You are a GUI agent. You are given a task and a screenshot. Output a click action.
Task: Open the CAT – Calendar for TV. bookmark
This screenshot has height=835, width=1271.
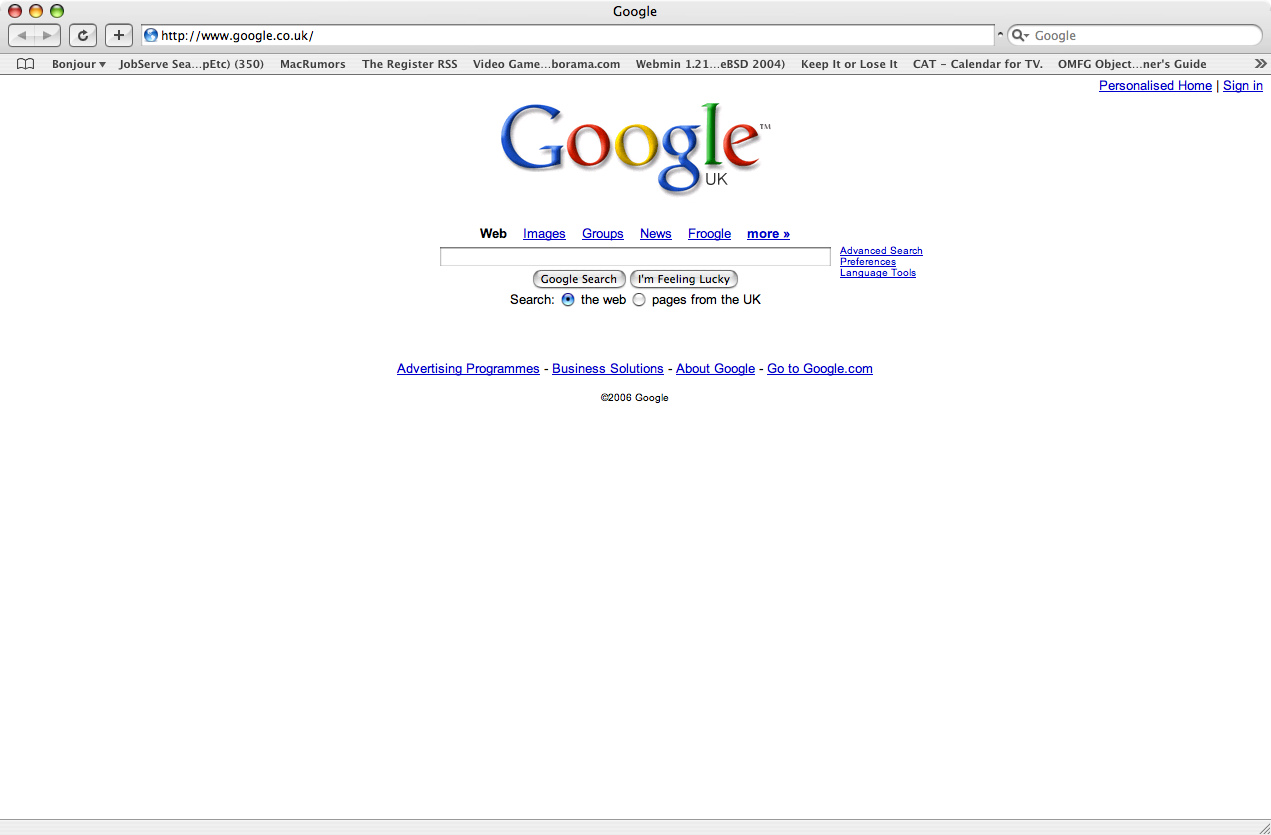coord(978,64)
